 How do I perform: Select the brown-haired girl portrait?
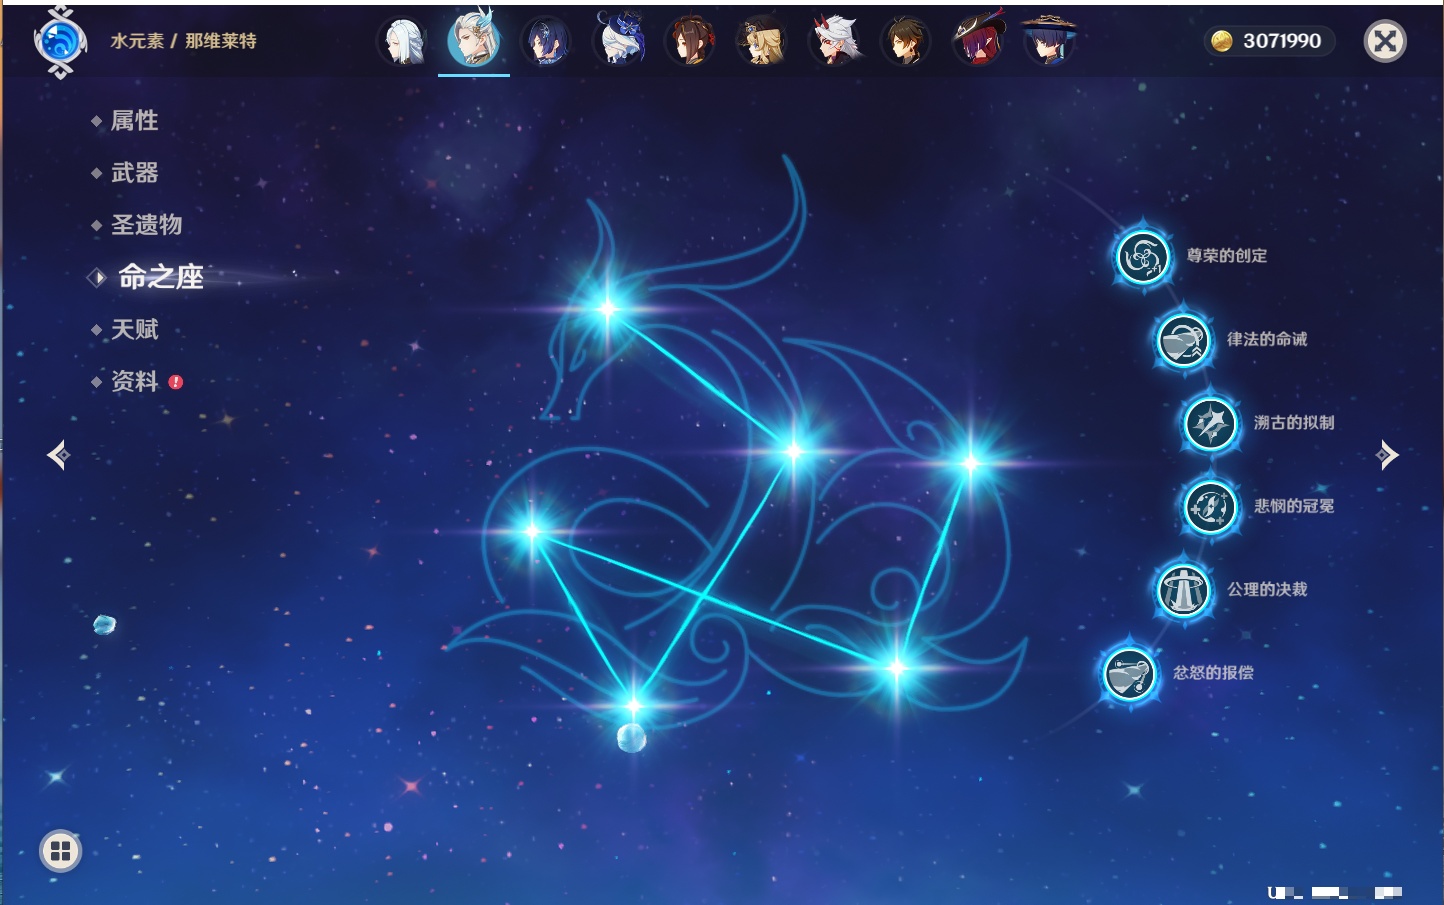pos(691,42)
